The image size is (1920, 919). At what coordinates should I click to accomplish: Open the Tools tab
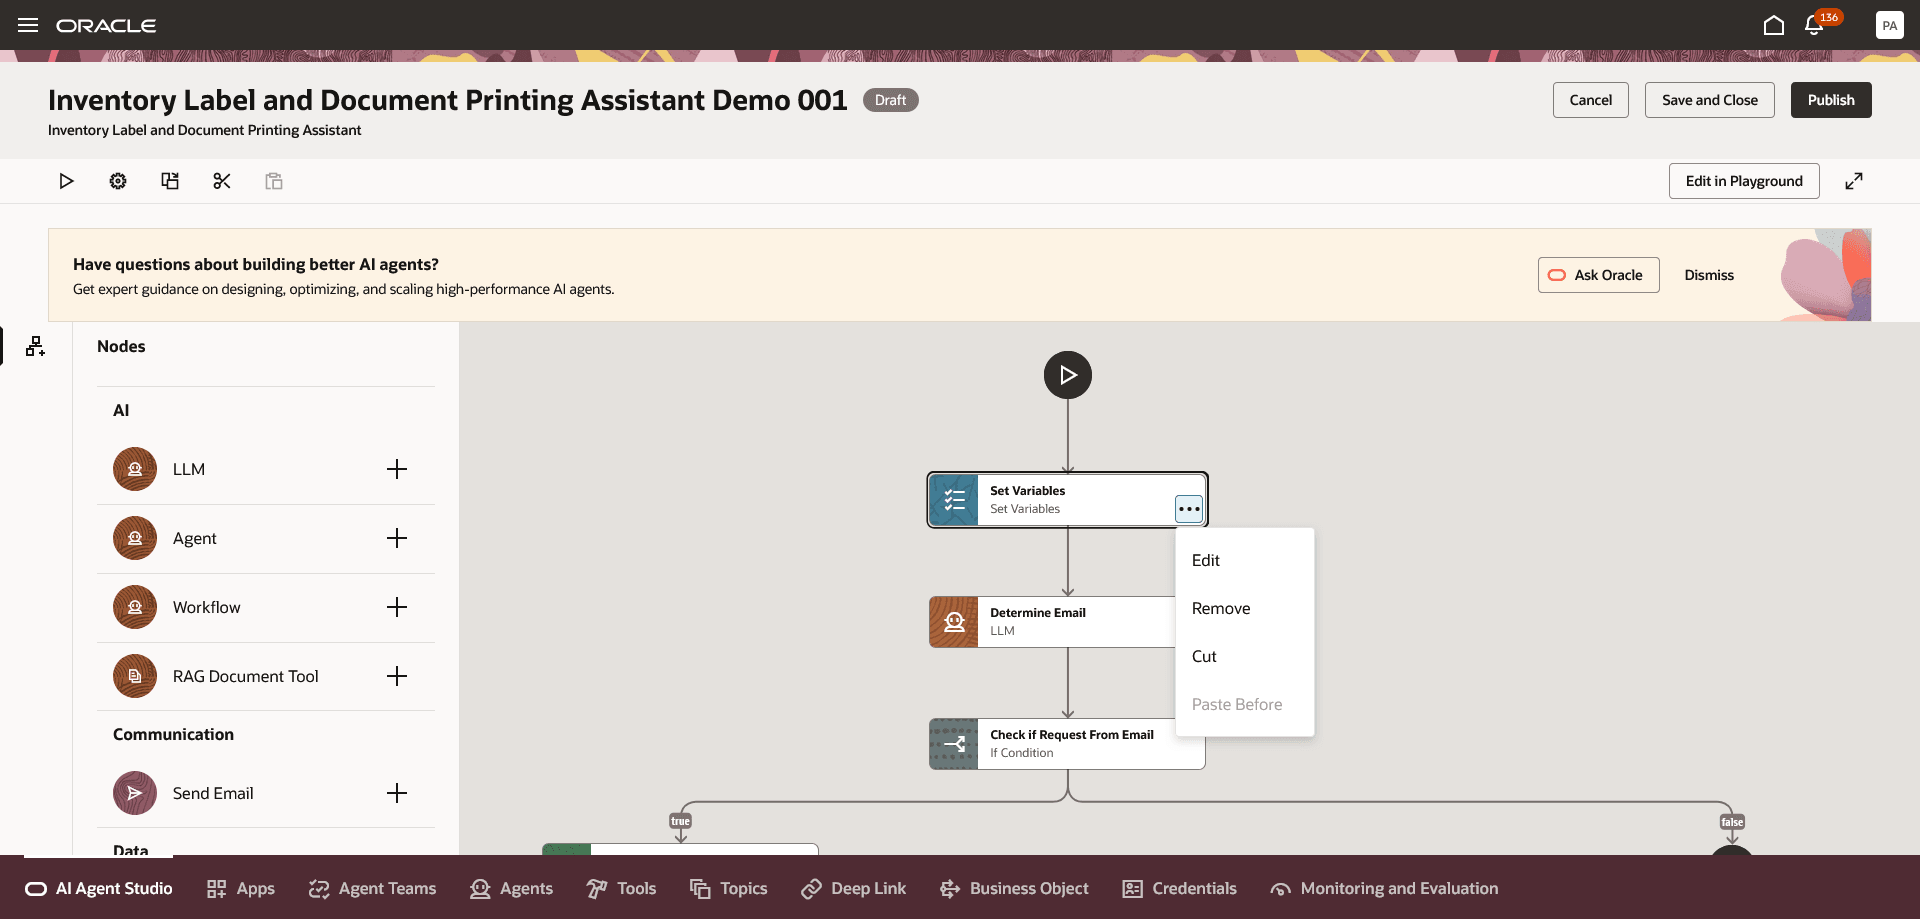(621, 888)
